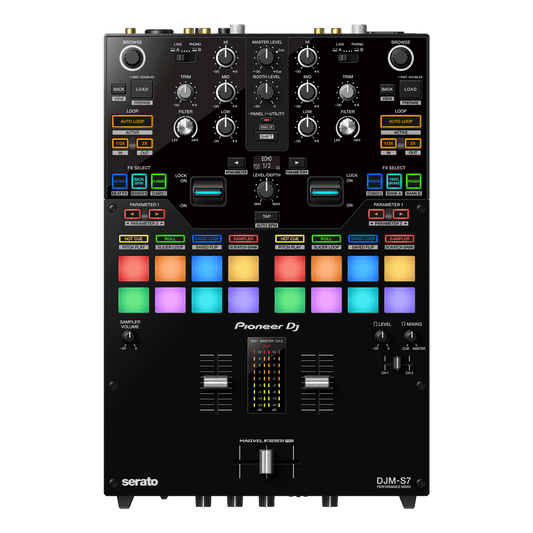533x533 pixels.
Task: Click the headphones MIXING knob
Action: (411, 336)
